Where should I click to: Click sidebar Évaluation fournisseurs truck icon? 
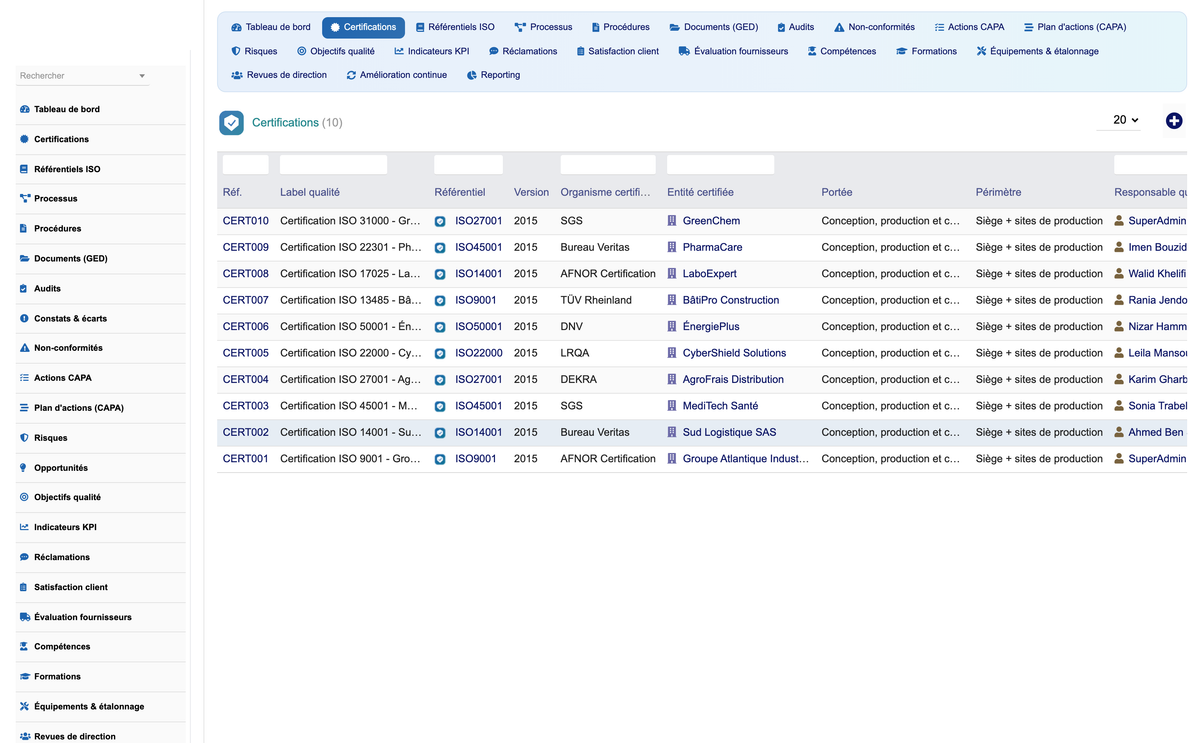point(24,617)
